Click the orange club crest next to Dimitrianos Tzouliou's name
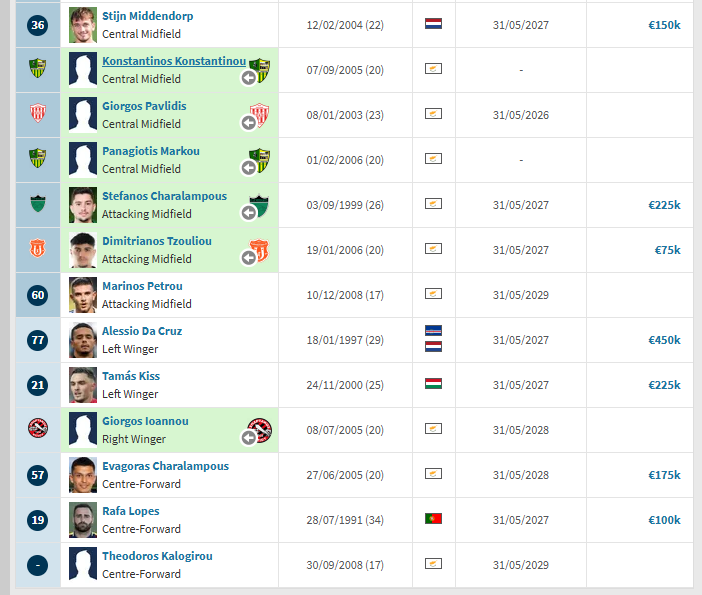This screenshot has height=595, width=702. [259, 250]
